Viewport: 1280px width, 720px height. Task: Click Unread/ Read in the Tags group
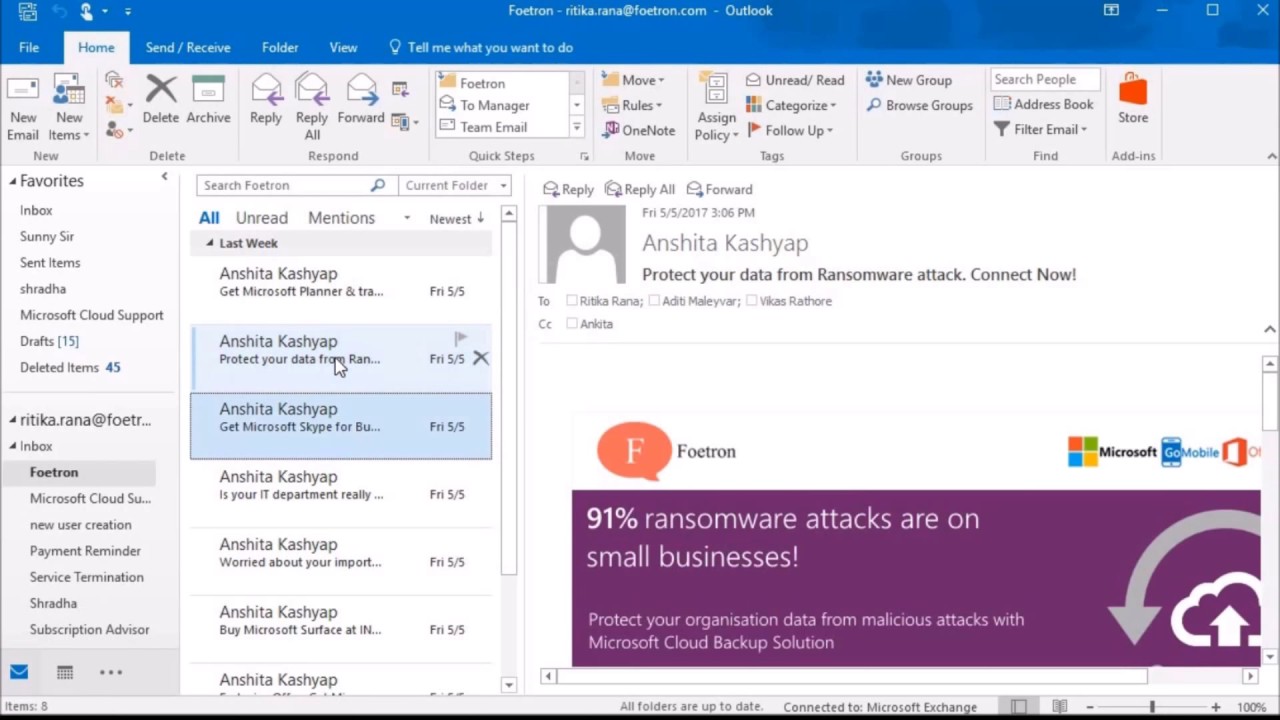tap(796, 80)
